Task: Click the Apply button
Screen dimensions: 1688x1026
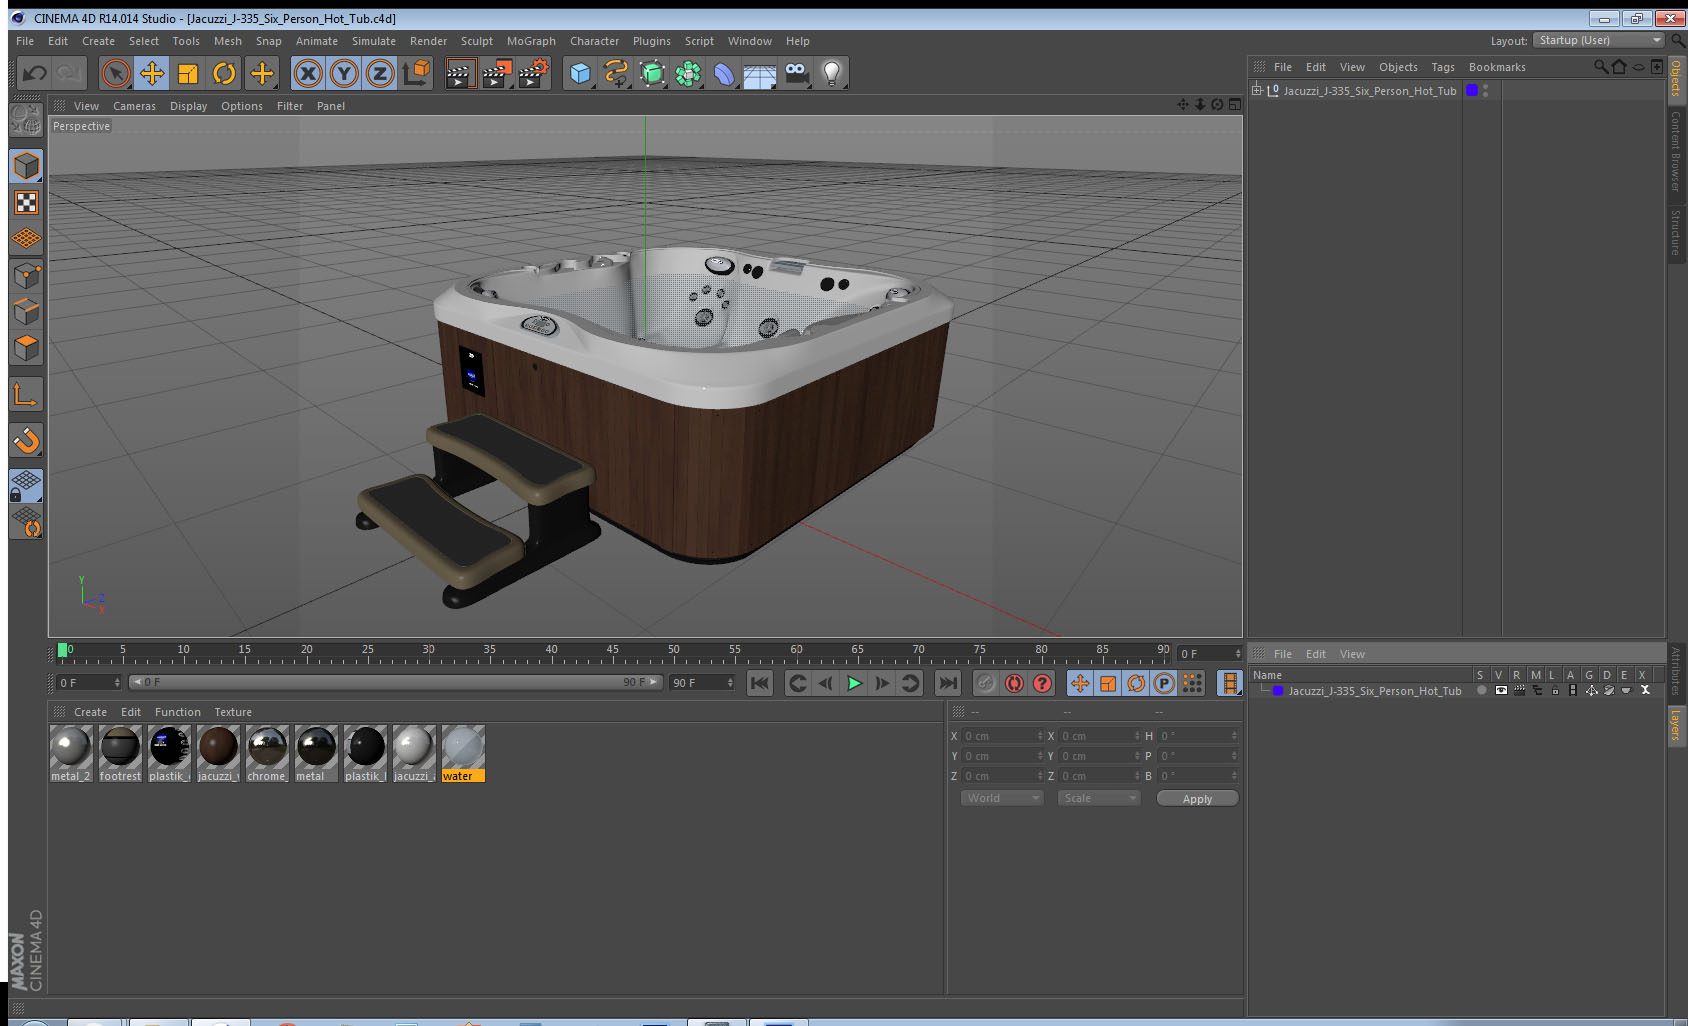Action: coord(1197,799)
